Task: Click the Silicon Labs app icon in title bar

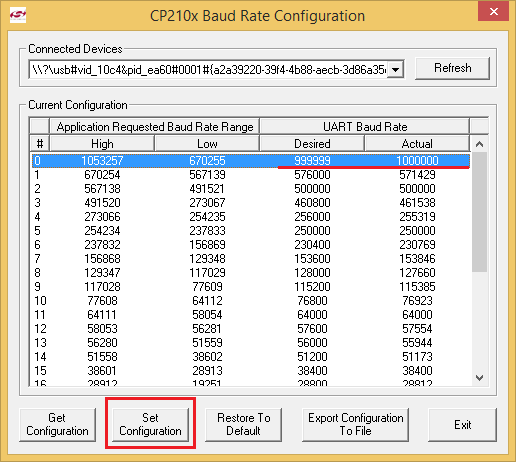Action: tap(18, 15)
